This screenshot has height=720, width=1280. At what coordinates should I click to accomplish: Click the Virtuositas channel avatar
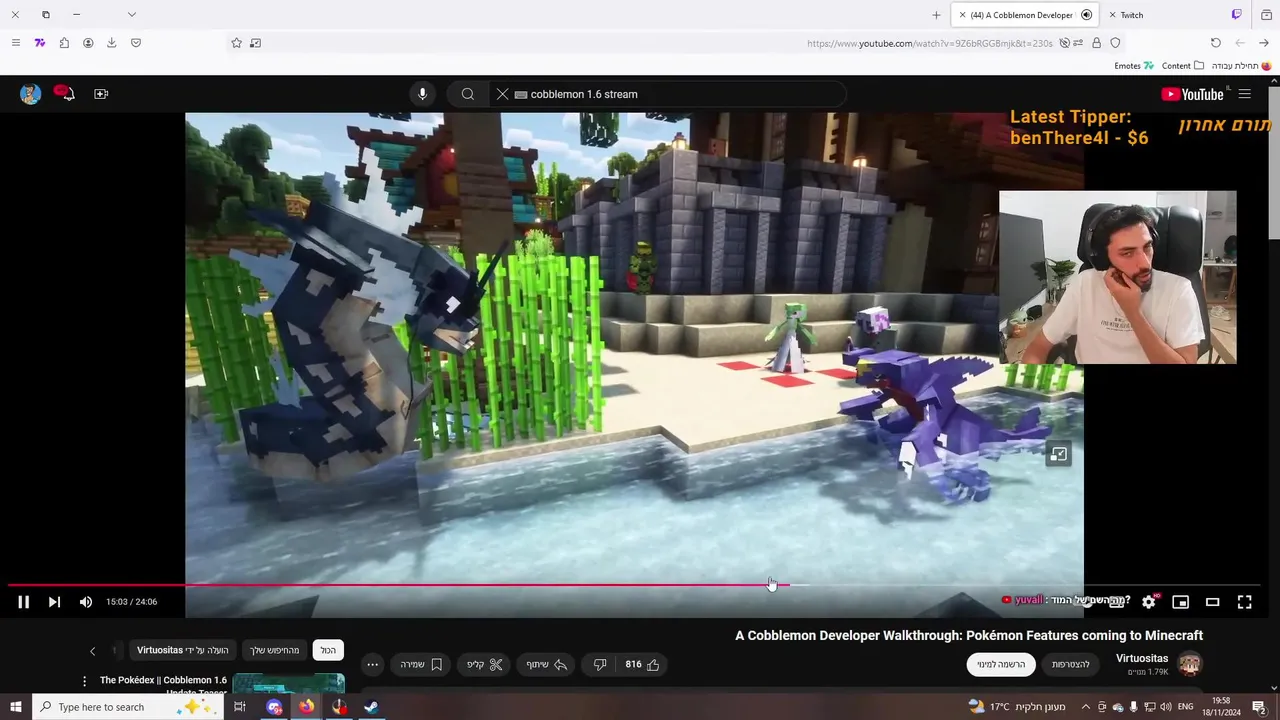pos(1190,664)
